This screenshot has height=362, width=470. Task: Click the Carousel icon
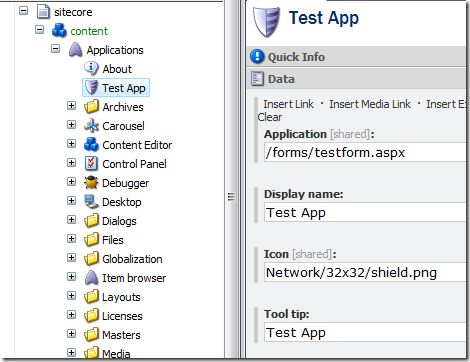coord(91,126)
